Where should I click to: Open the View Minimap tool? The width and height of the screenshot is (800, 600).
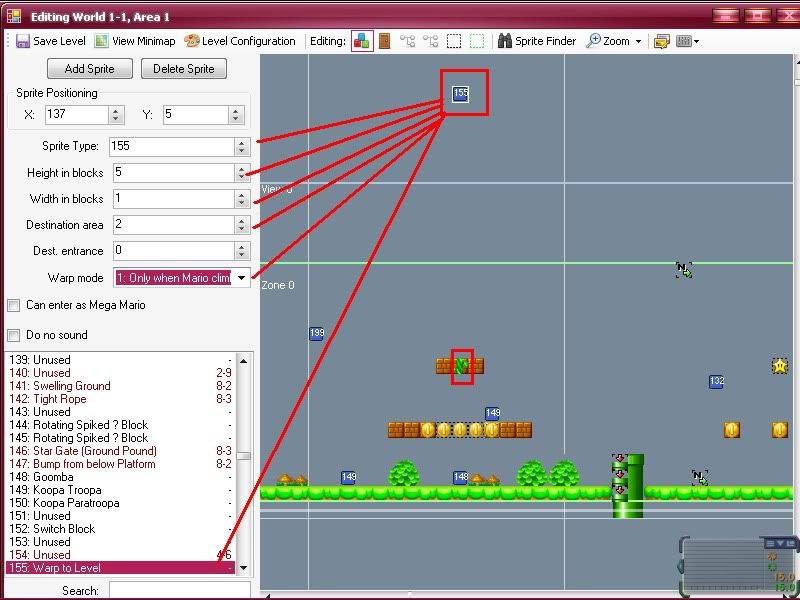click(135, 41)
